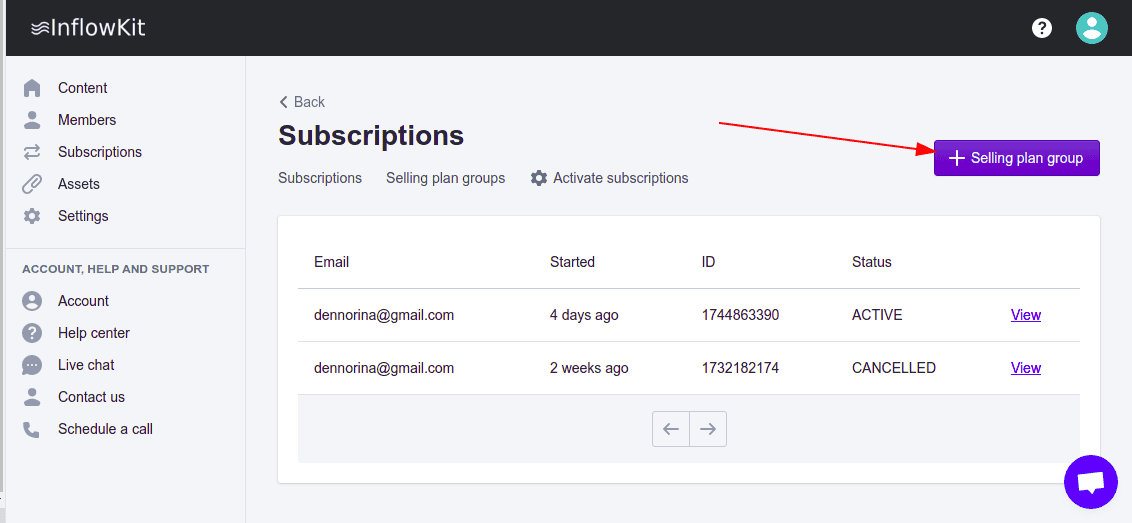The image size is (1132, 523).
Task: Go back using the Back link
Action: pyautogui.click(x=302, y=102)
